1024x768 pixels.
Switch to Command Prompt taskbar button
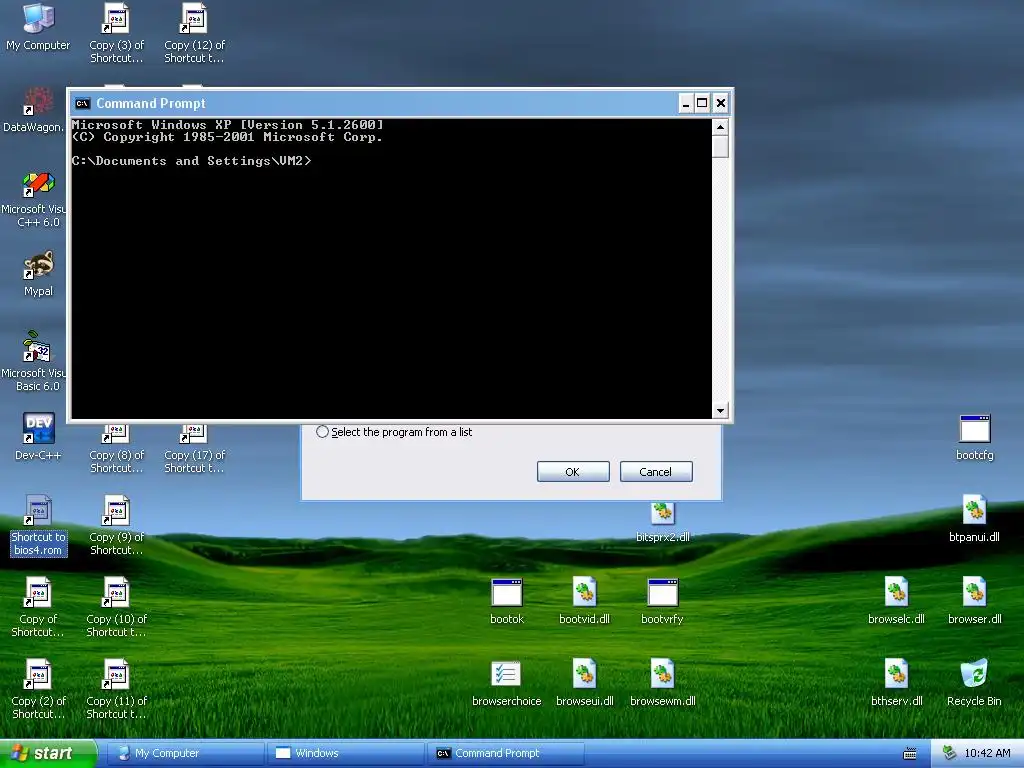[506, 753]
